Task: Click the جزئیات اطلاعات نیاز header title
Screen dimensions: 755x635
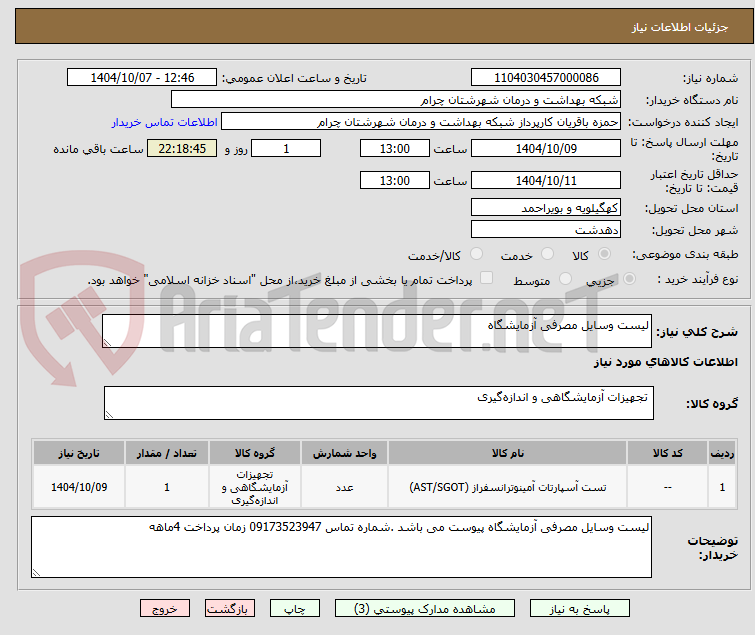Action: tap(679, 27)
